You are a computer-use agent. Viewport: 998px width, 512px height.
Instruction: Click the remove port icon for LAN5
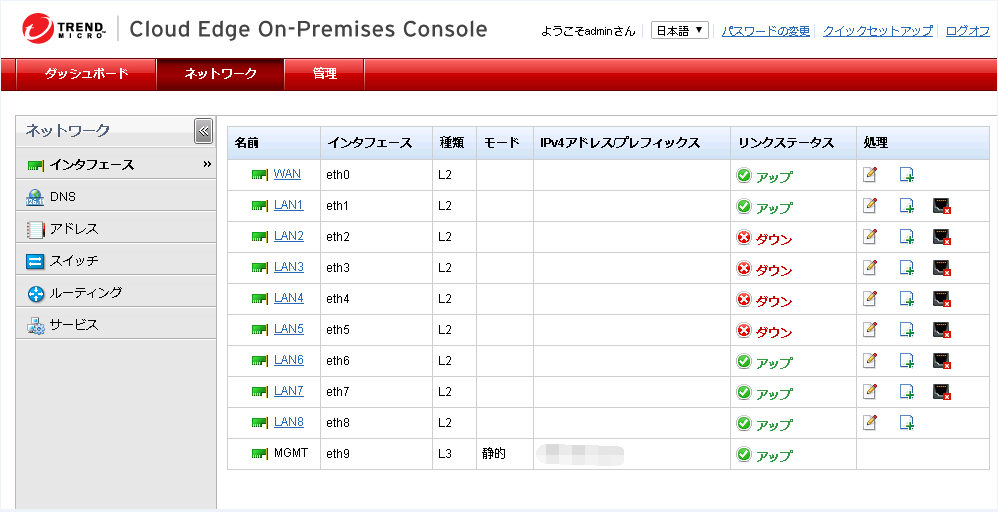[x=941, y=330]
